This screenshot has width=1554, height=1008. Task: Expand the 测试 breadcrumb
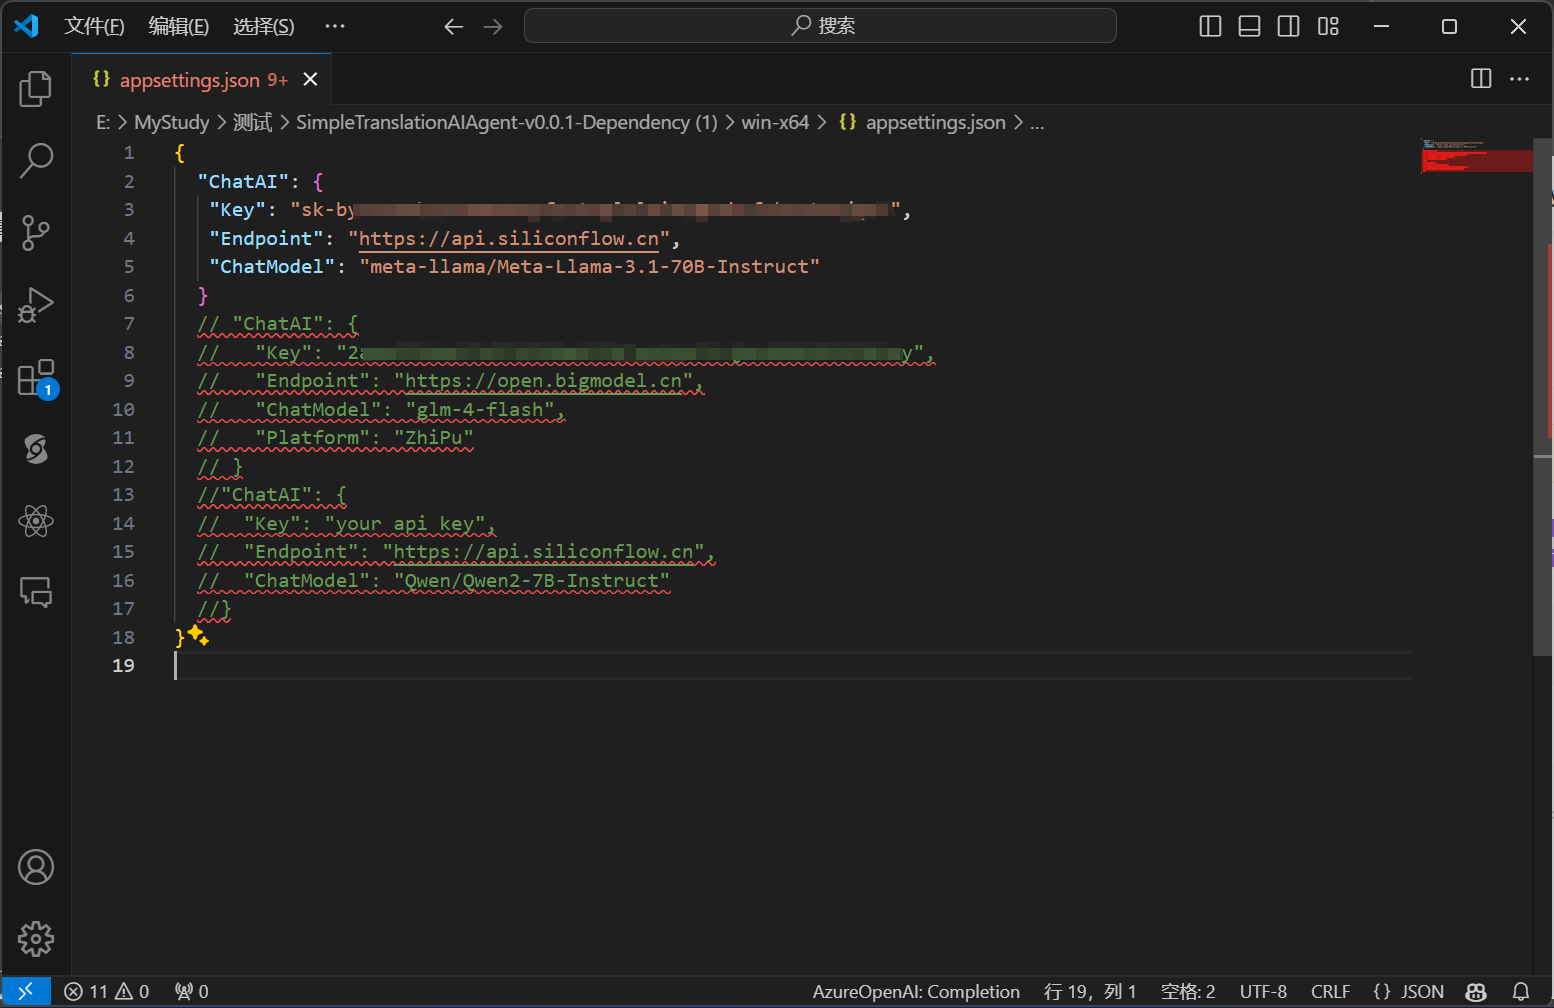[252, 122]
